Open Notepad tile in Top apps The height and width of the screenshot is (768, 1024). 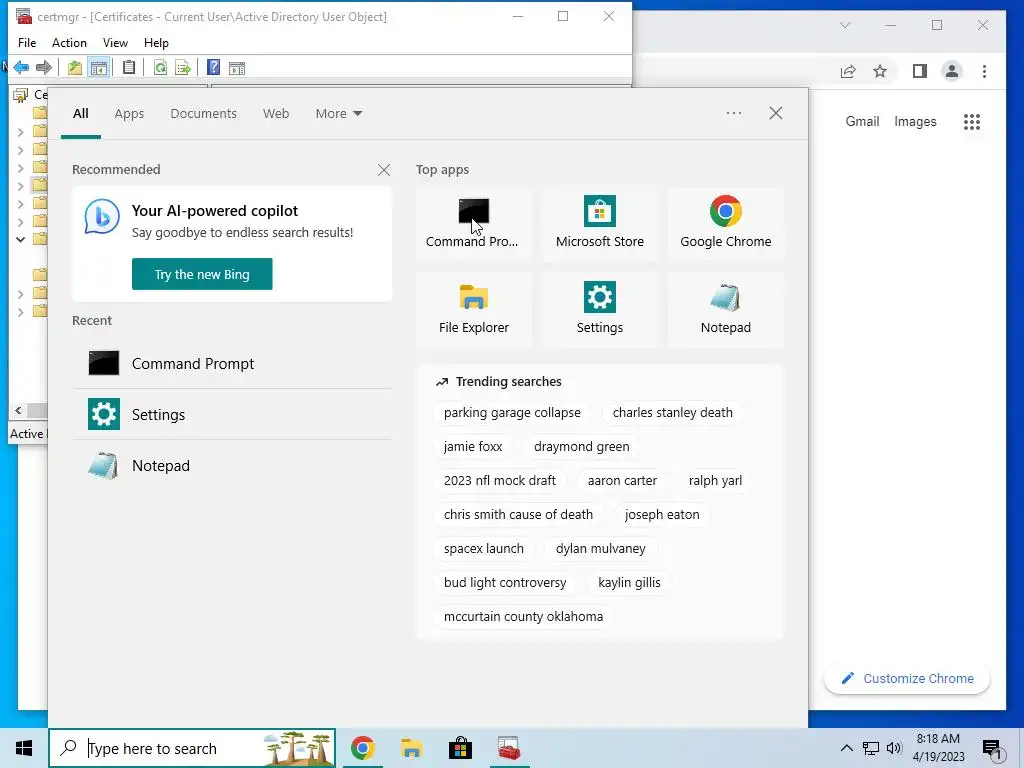point(726,309)
